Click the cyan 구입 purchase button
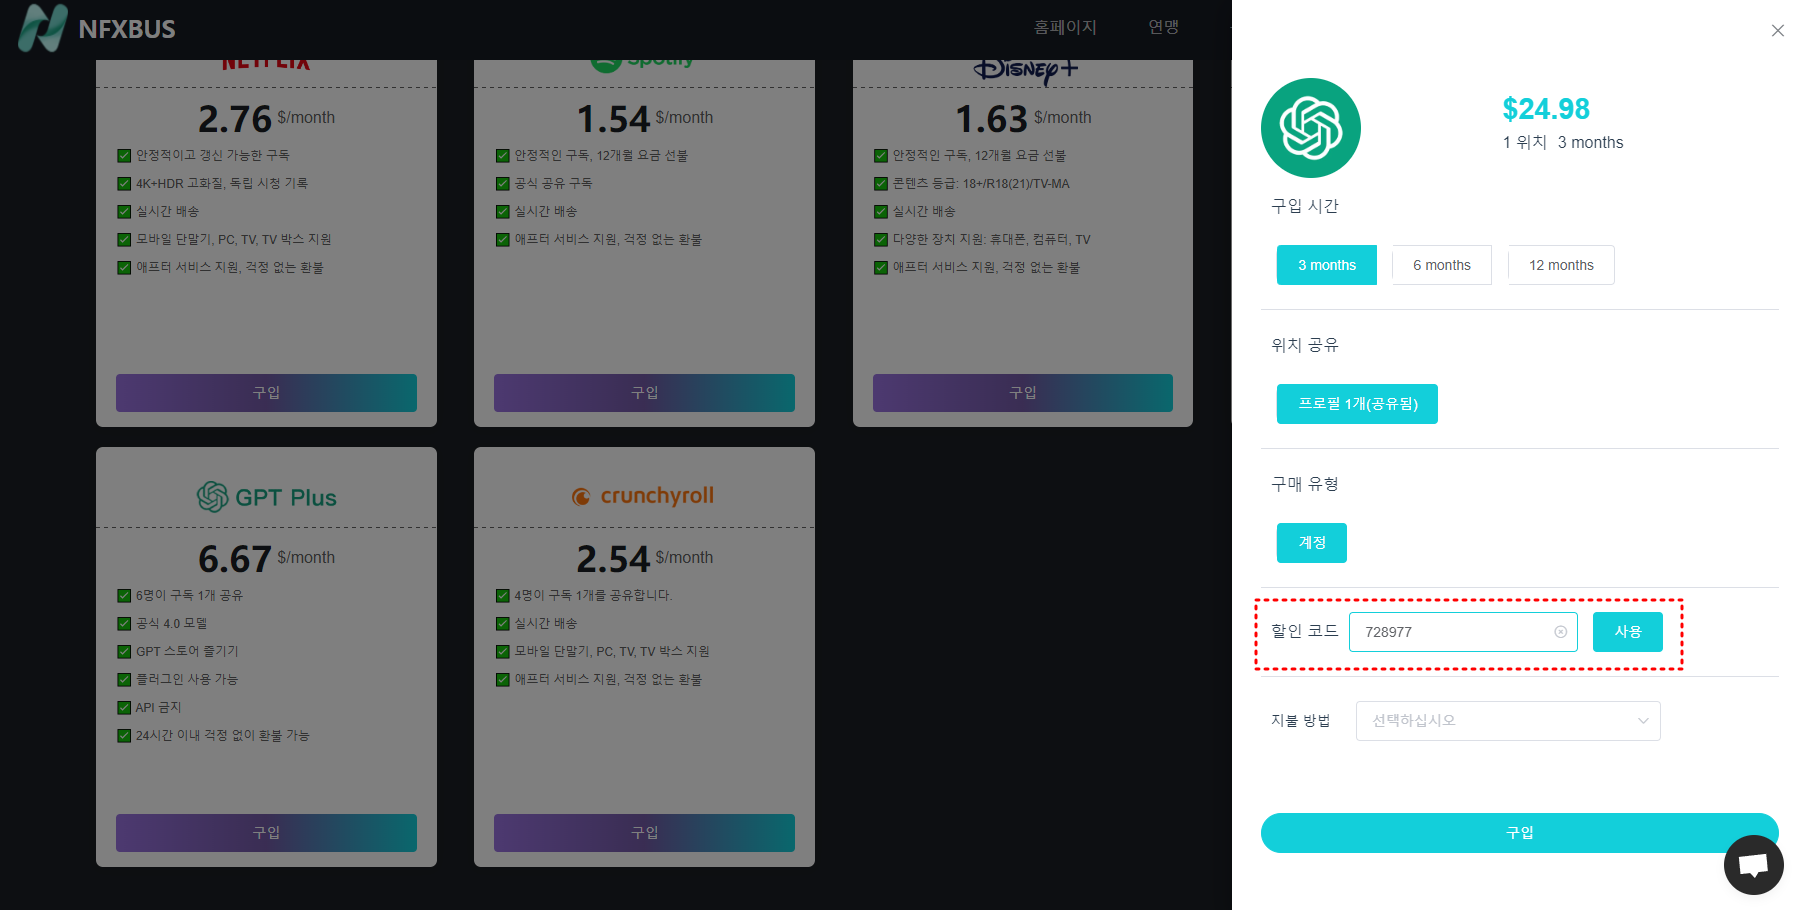1803x910 pixels. (1519, 831)
